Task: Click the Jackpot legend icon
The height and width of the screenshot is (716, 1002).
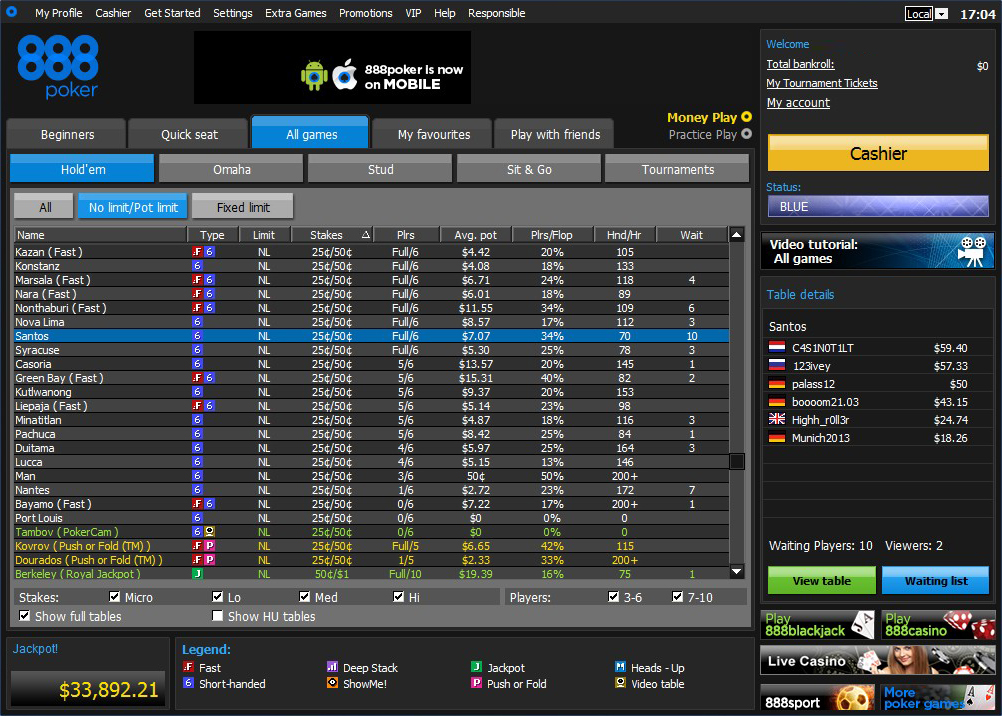Action: 476,667
